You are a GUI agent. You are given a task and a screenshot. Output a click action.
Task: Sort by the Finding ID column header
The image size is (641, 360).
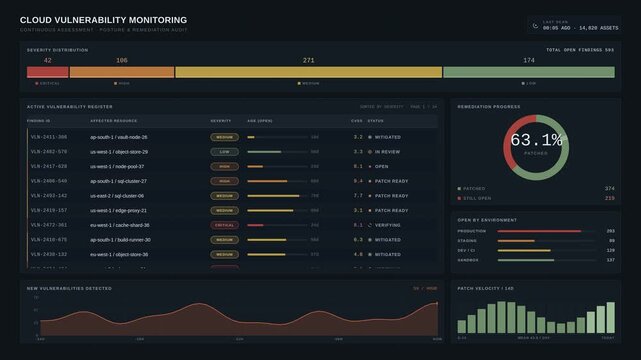(38, 121)
